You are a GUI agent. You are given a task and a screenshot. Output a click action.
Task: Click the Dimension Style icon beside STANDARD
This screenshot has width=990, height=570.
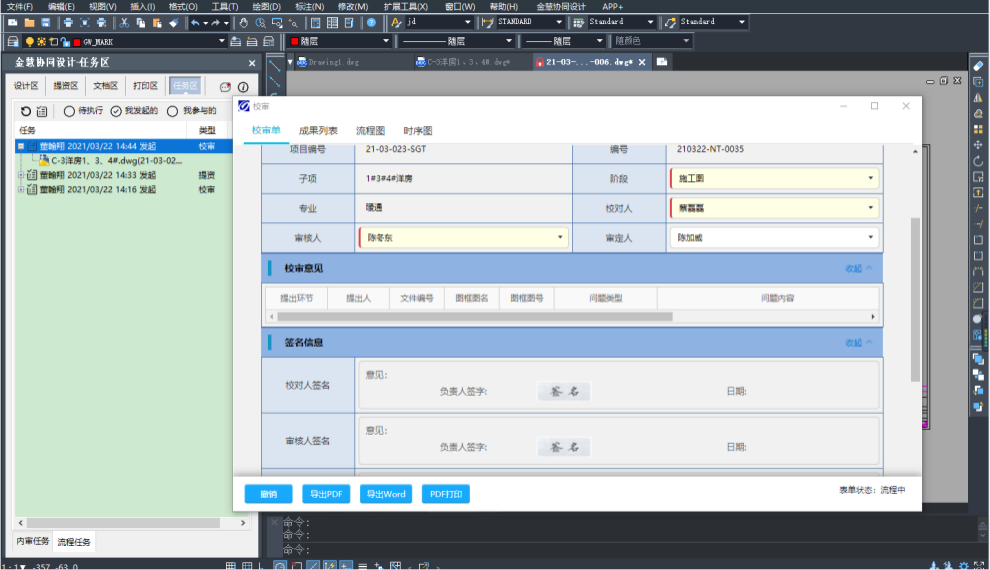(x=487, y=23)
